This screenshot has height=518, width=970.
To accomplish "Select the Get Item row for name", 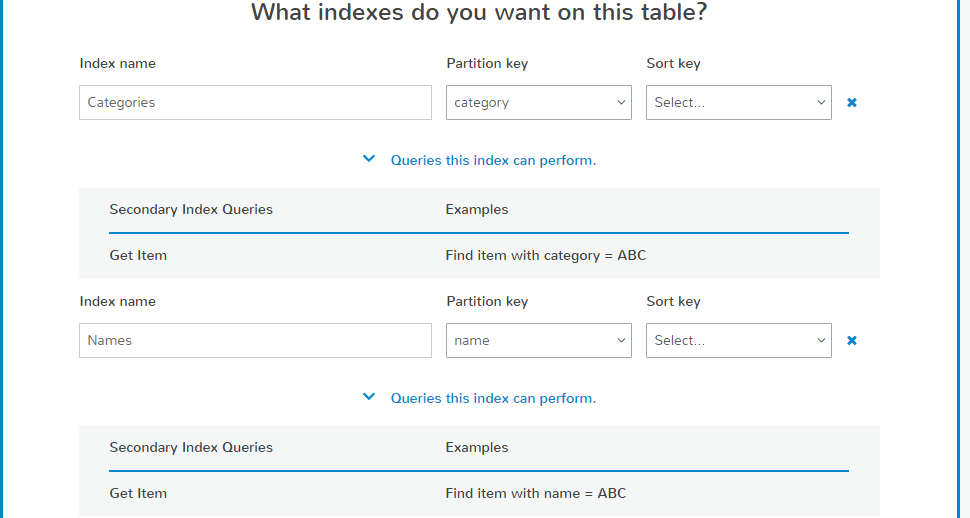I will [138, 494].
